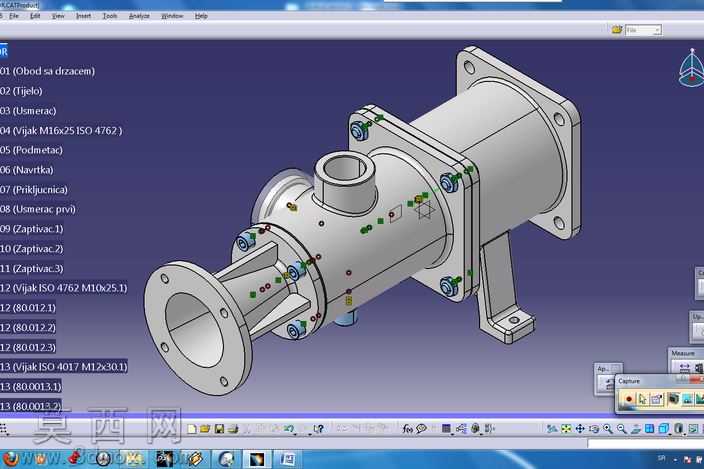Select tree item 12 (80.012.3)

[x=28, y=347]
